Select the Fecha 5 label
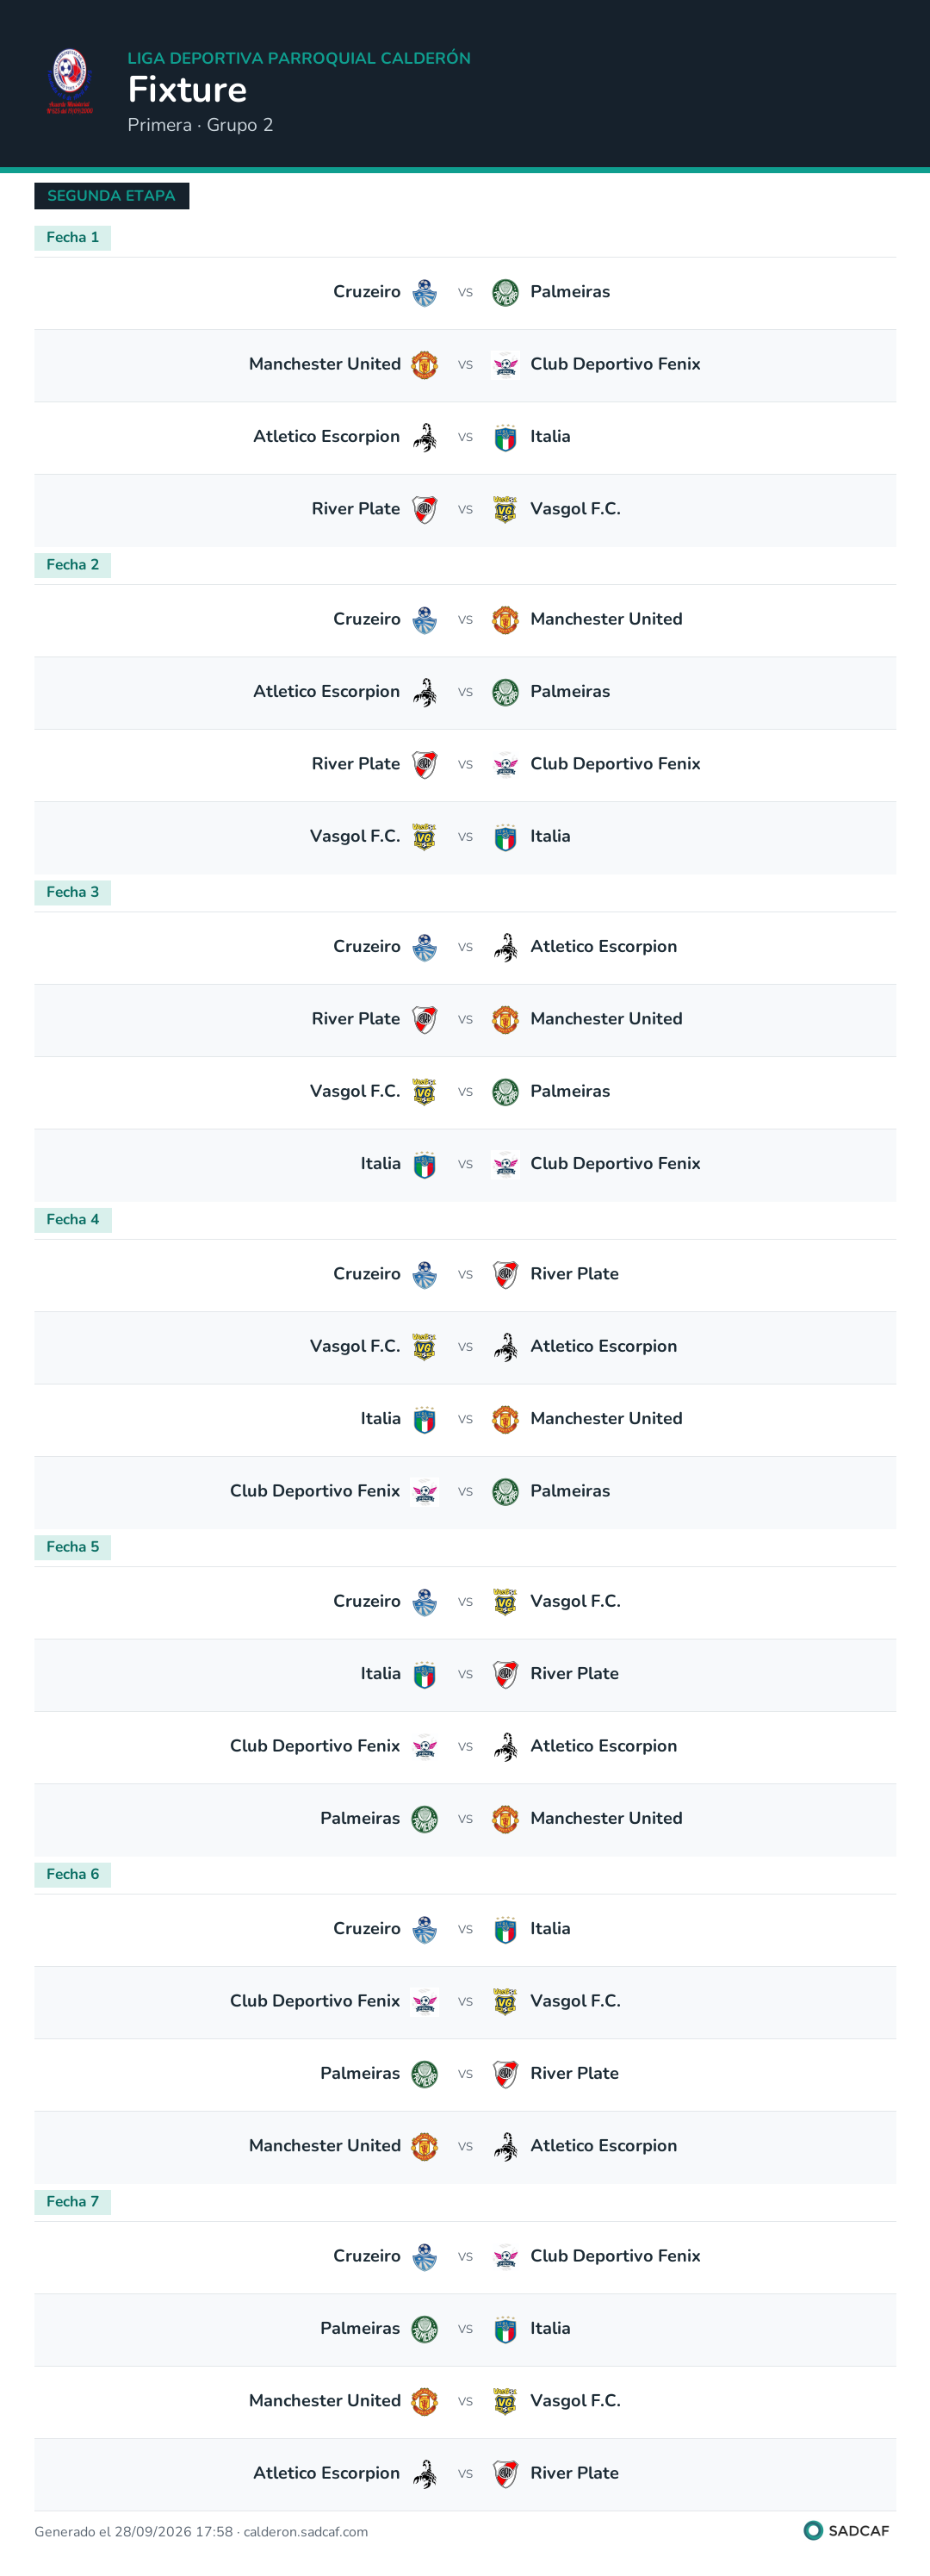Viewport: 930px width, 2576px height. click(x=72, y=1547)
